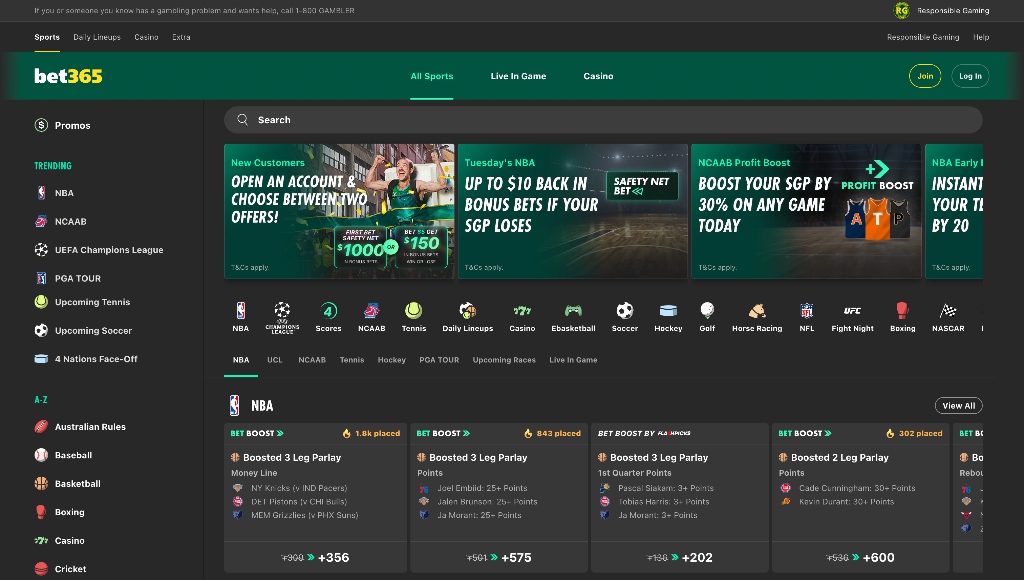This screenshot has height=580, width=1024.
Task: Select the NFL shield icon
Action: coord(807,311)
